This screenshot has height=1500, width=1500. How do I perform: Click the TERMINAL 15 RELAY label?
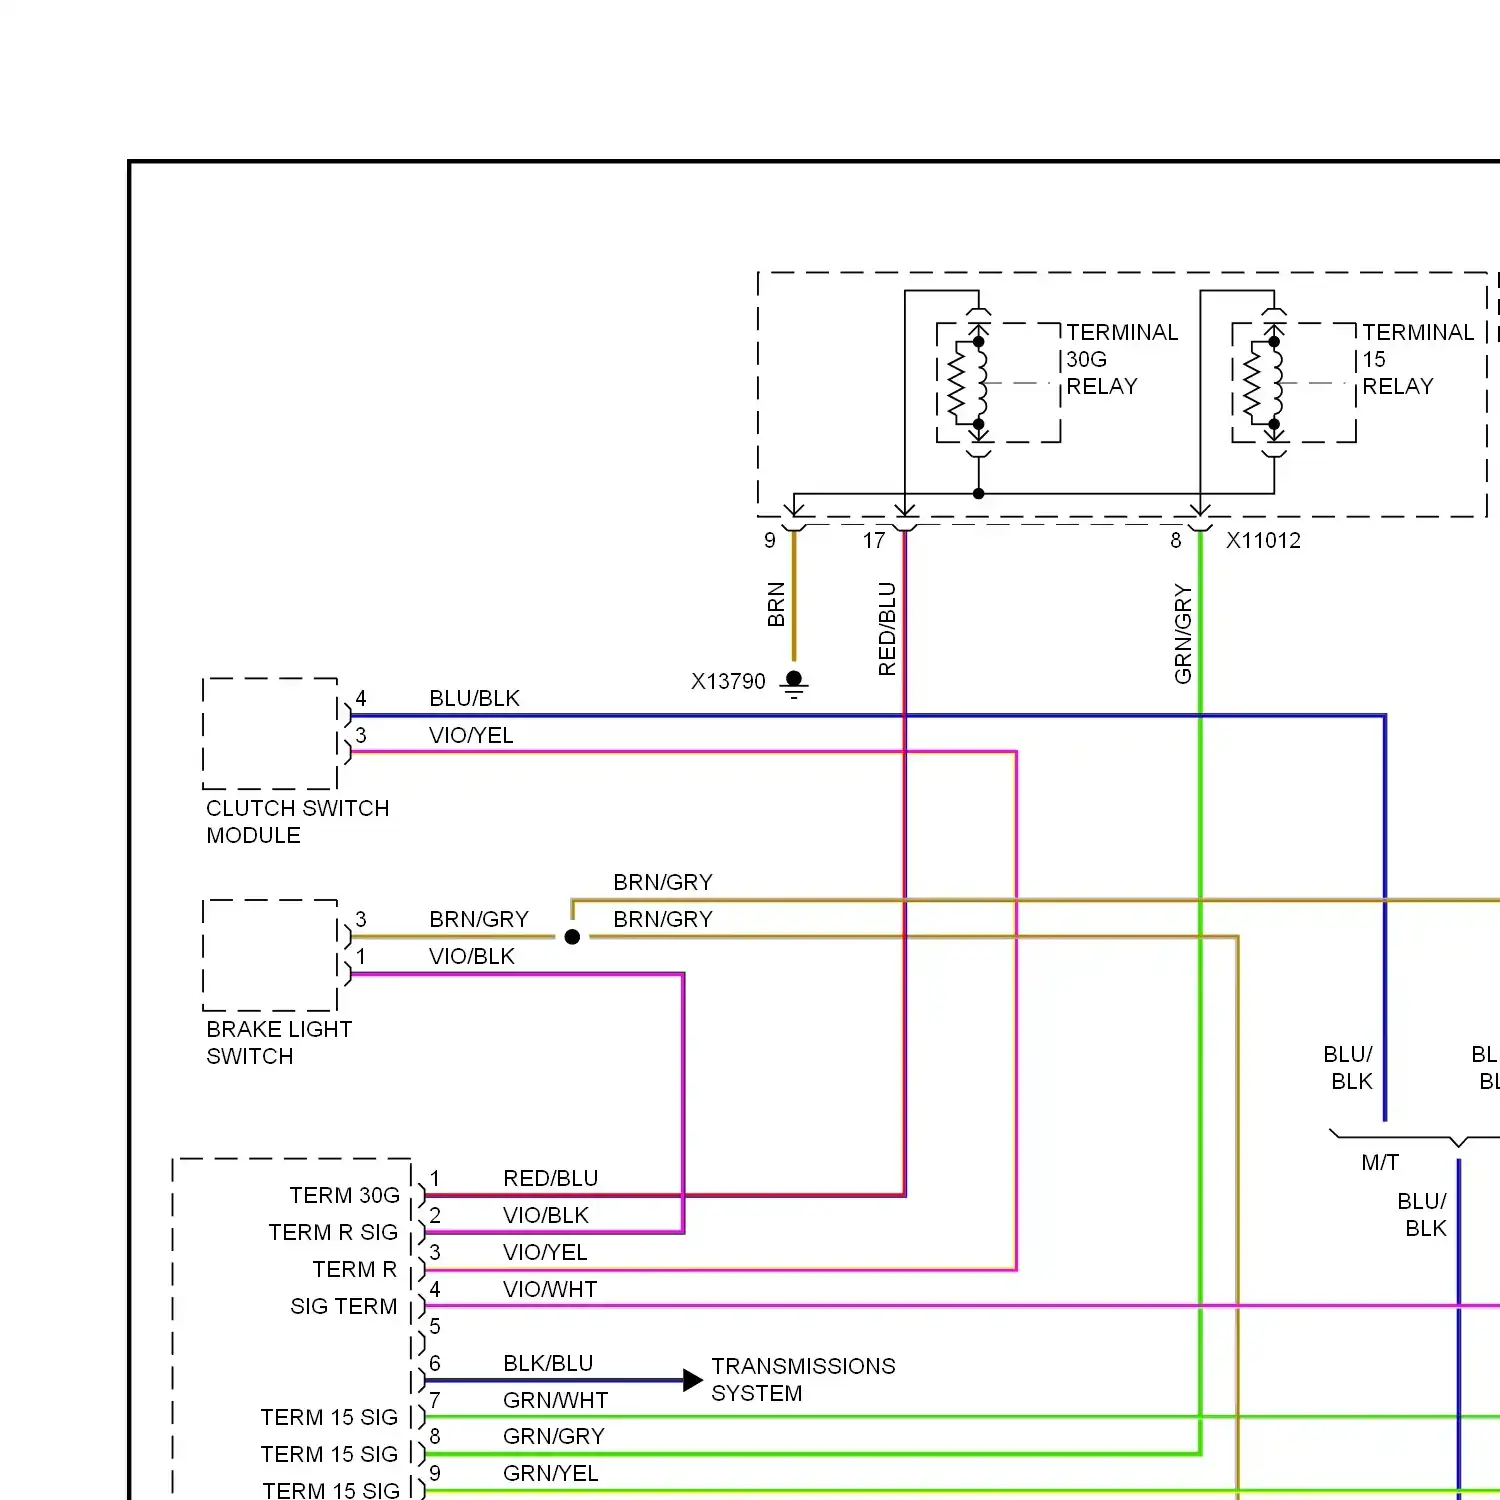coord(1417,359)
